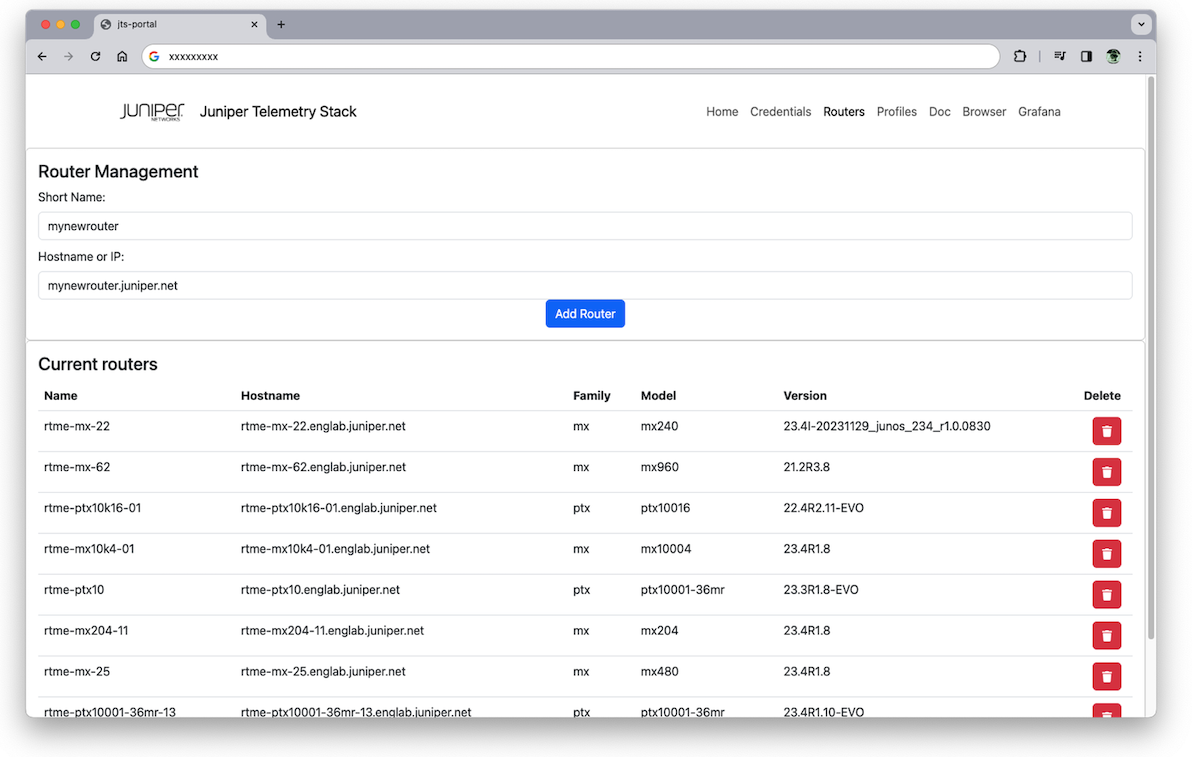Click the browser profile avatar
This screenshot has height=757, width=1200.
pyautogui.click(x=1113, y=56)
